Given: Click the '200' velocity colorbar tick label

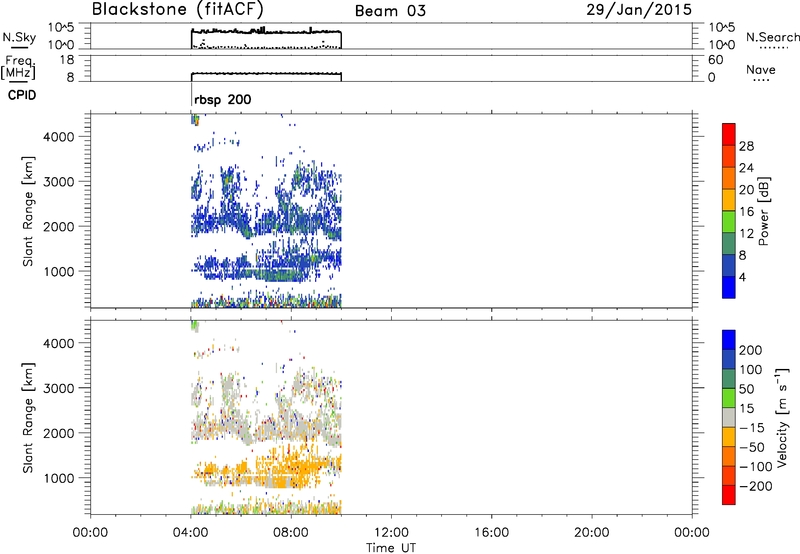Looking at the screenshot, I should [751, 350].
